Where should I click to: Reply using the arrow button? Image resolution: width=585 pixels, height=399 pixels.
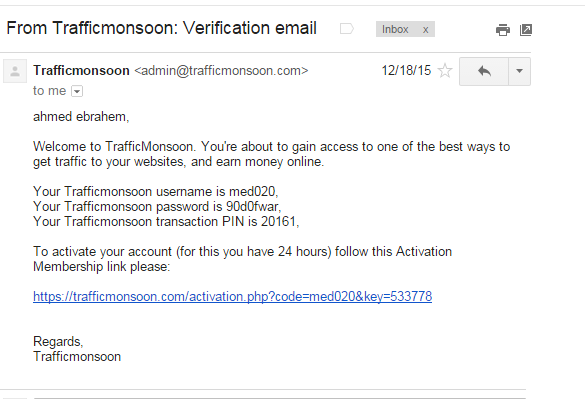pyautogui.click(x=484, y=71)
